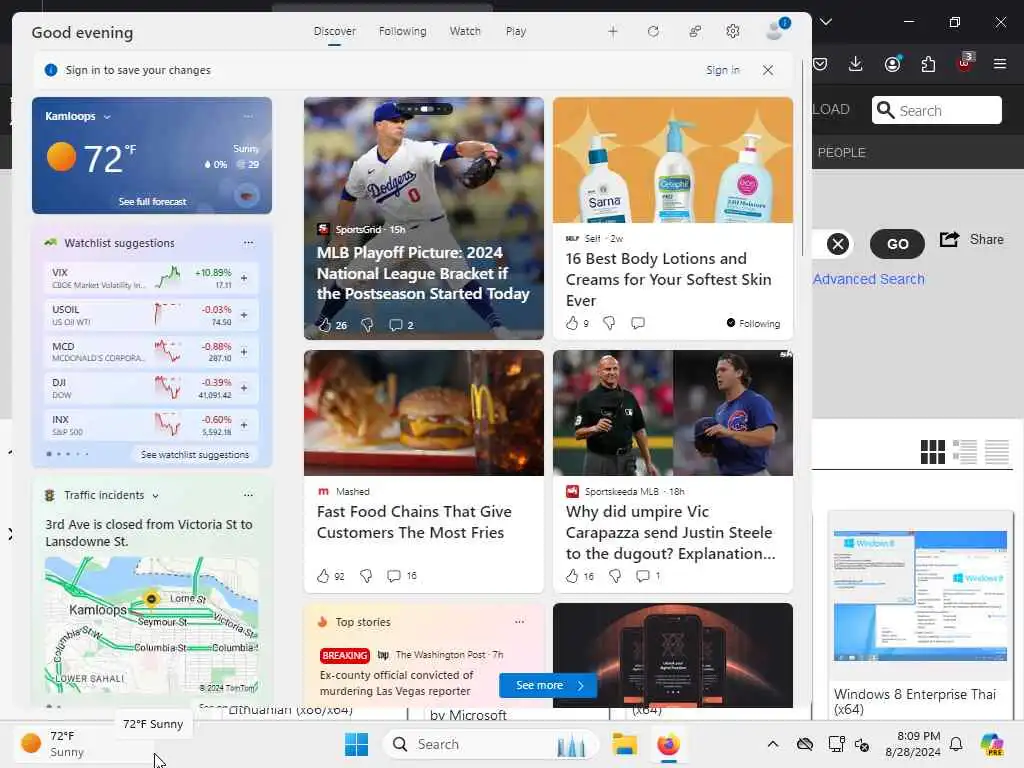The height and width of the screenshot is (768, 1024).
Task: Dislike the MLB Playoff Picture article
Action: [x=367, y=325]
